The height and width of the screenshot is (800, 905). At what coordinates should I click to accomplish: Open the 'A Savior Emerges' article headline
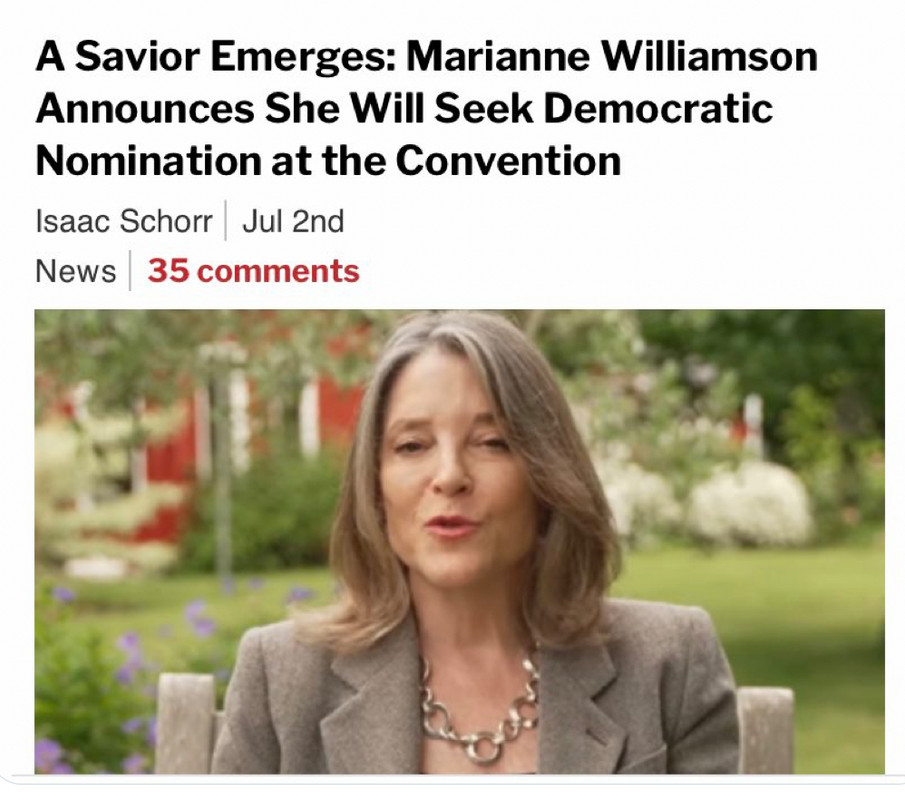point(426,109)
